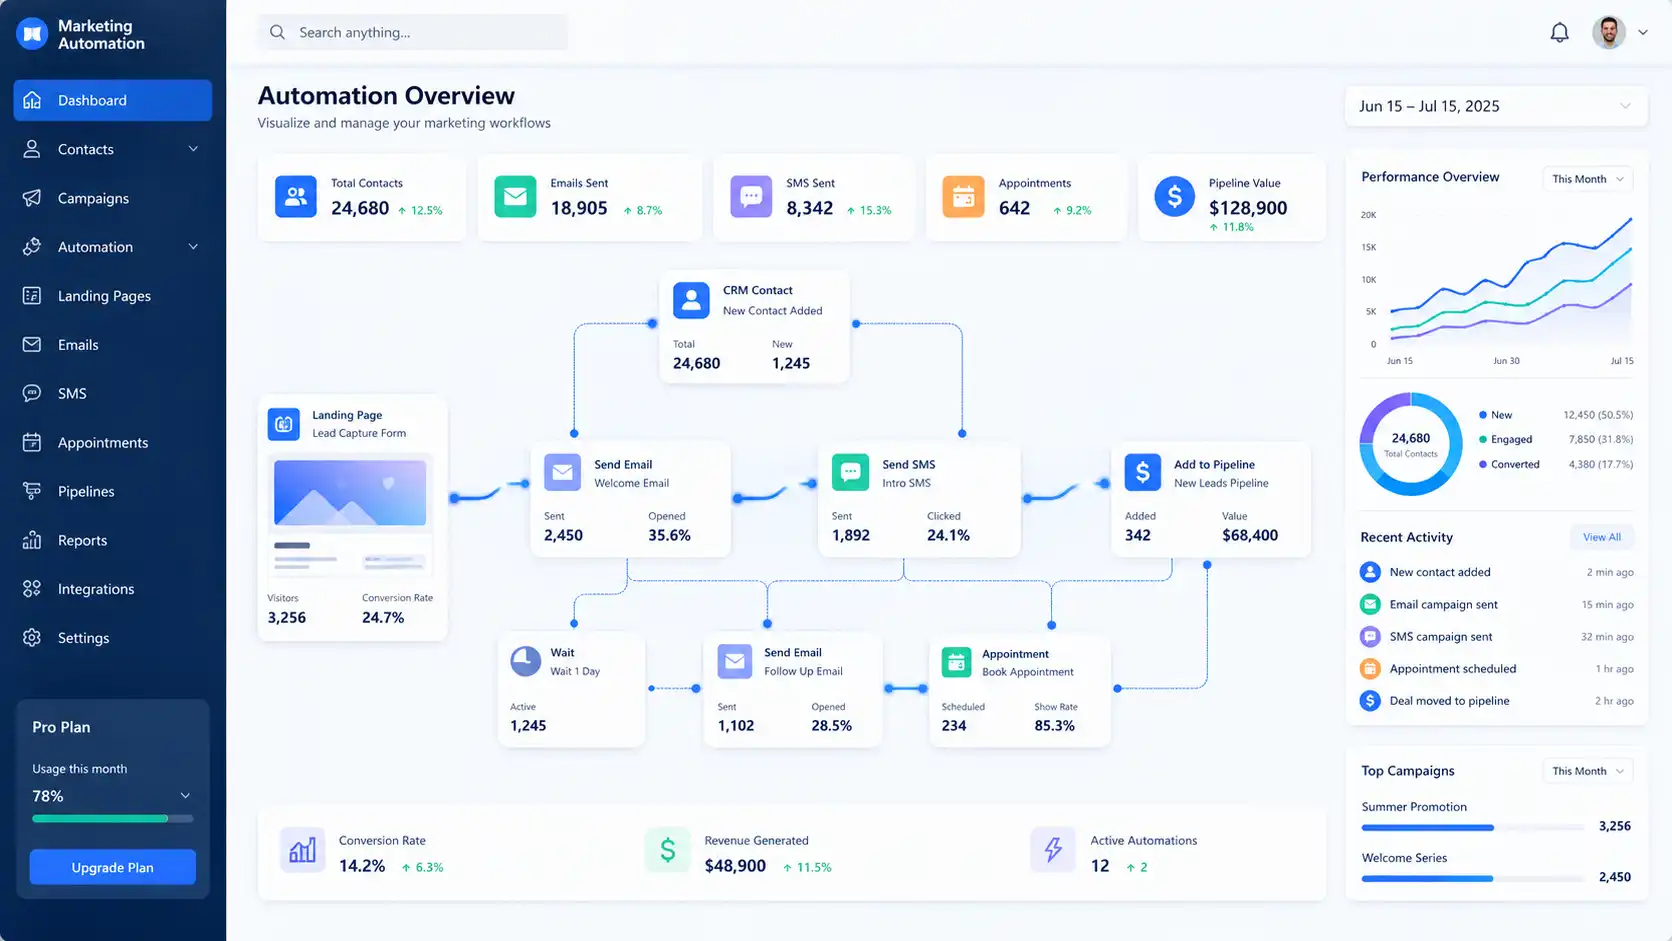The image size is (1672, 941).
Task: Click the 24.7% conversion rate value
Action: coord(383,618)
